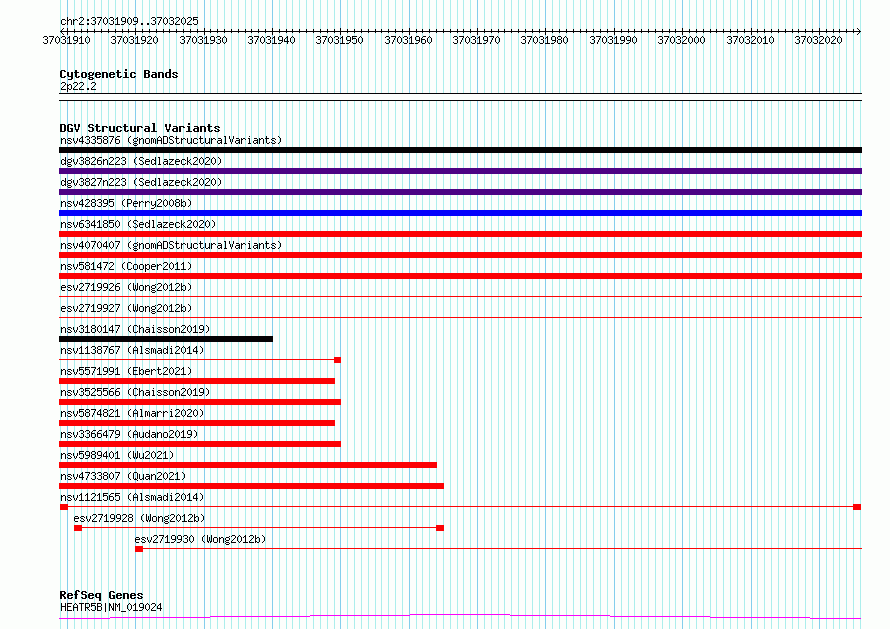Open variant nsv1121565 (Alsmadi2014) label
The width and height of the screenshot is (890, 629).
tap(132, 497)
